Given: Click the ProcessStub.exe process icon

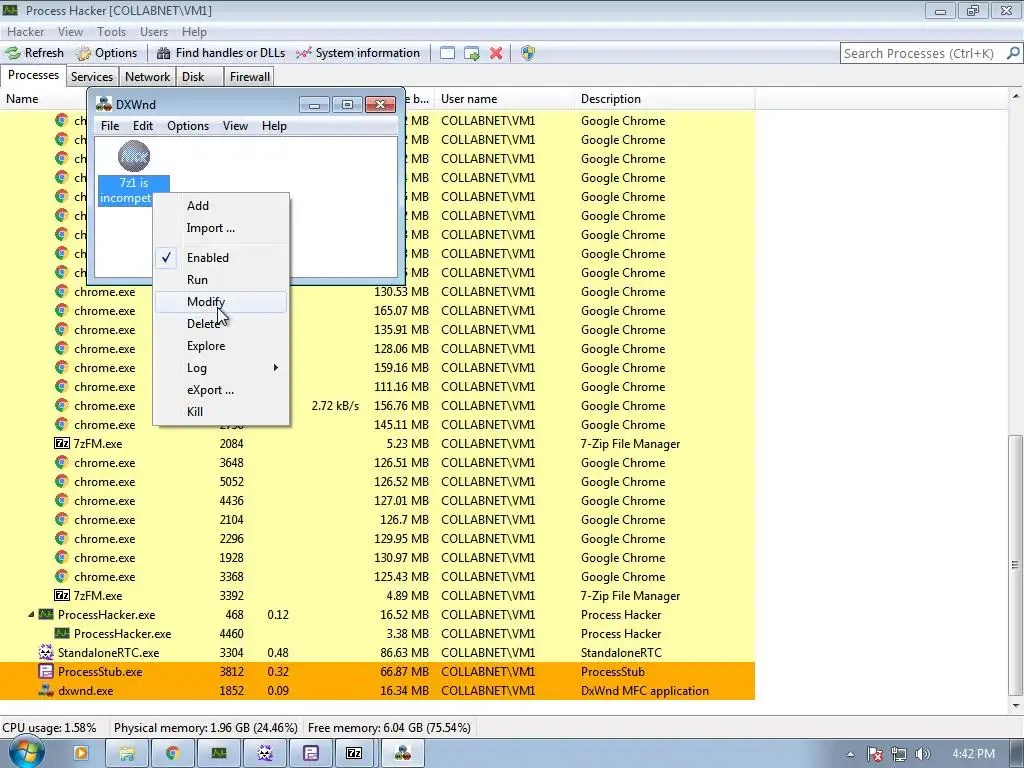Looking at the screenshot, I should click(x=46, y=671).
